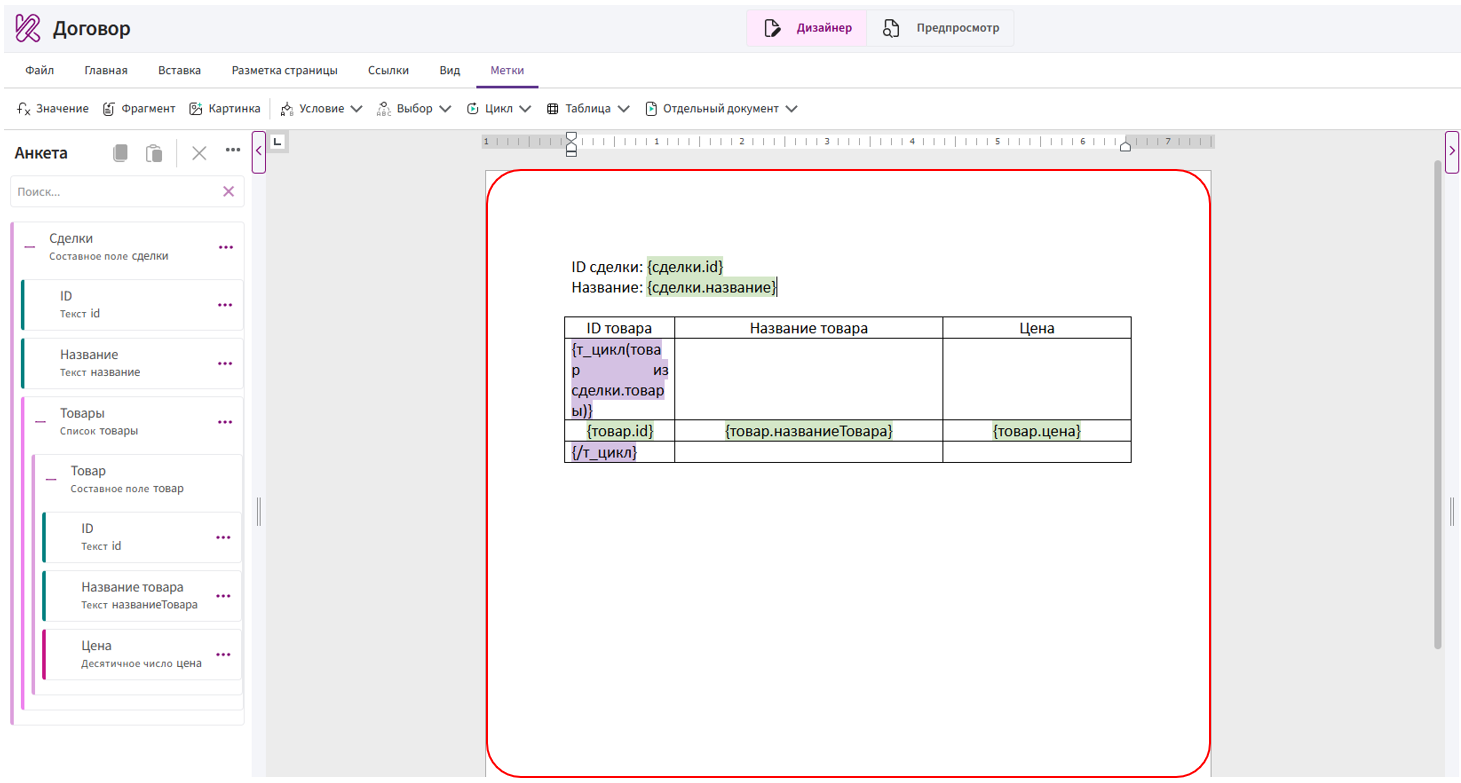Open the Вставка tab
Viewport: 1461px width, 783px height.
point(179,70)
